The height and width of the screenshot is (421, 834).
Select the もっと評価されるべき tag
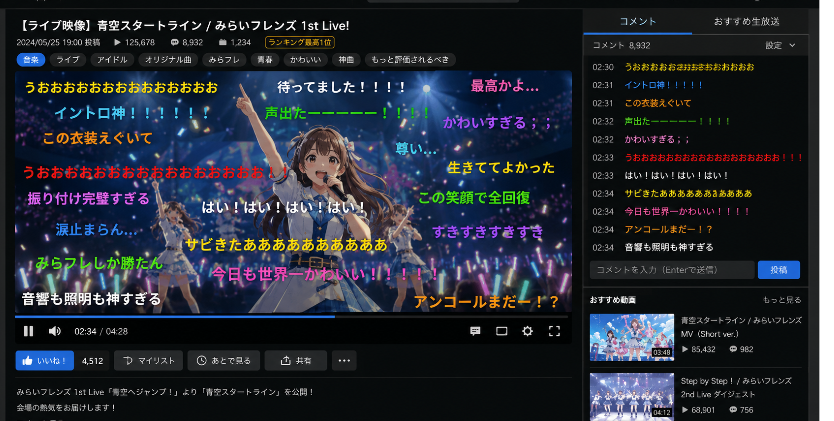410,60
